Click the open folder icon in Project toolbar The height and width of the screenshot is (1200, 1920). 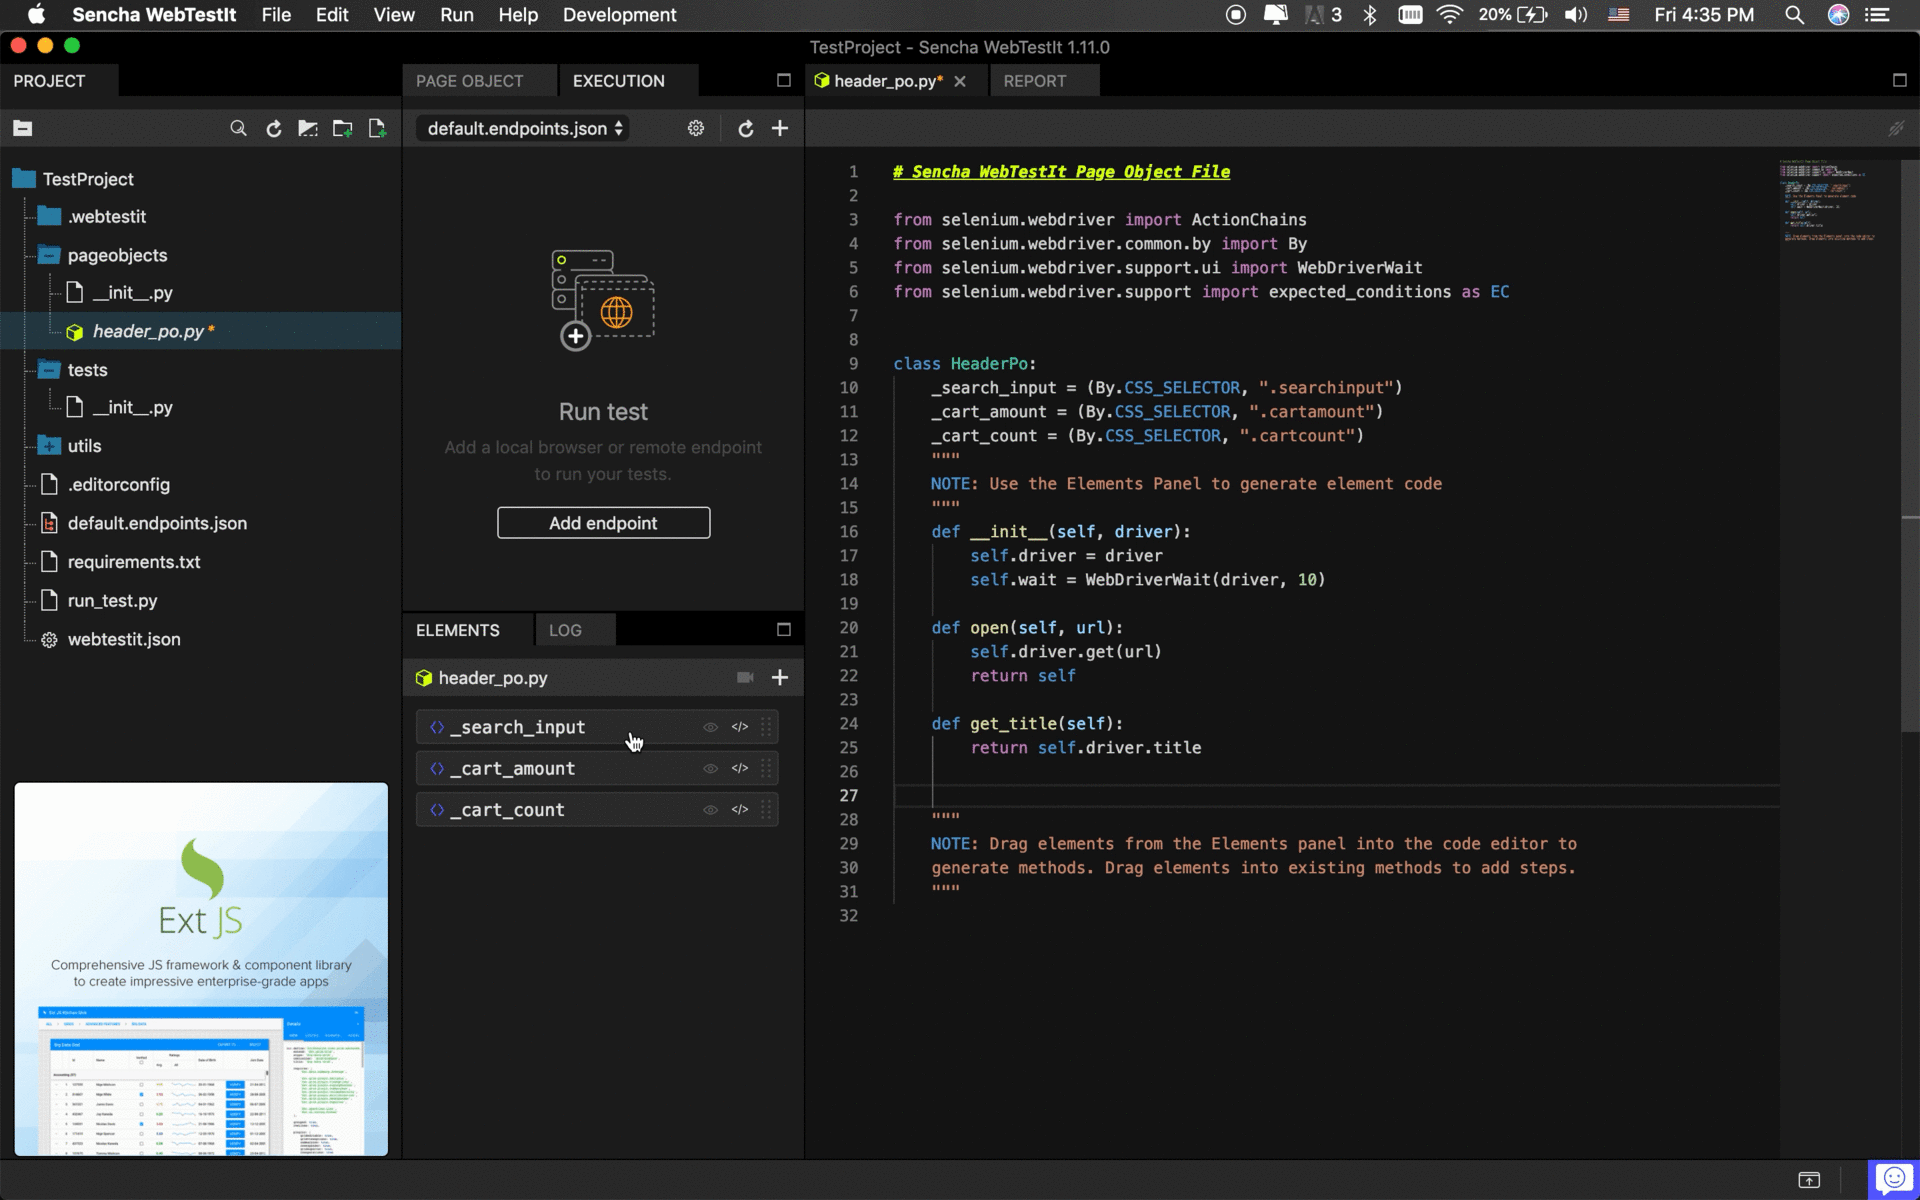308,128
